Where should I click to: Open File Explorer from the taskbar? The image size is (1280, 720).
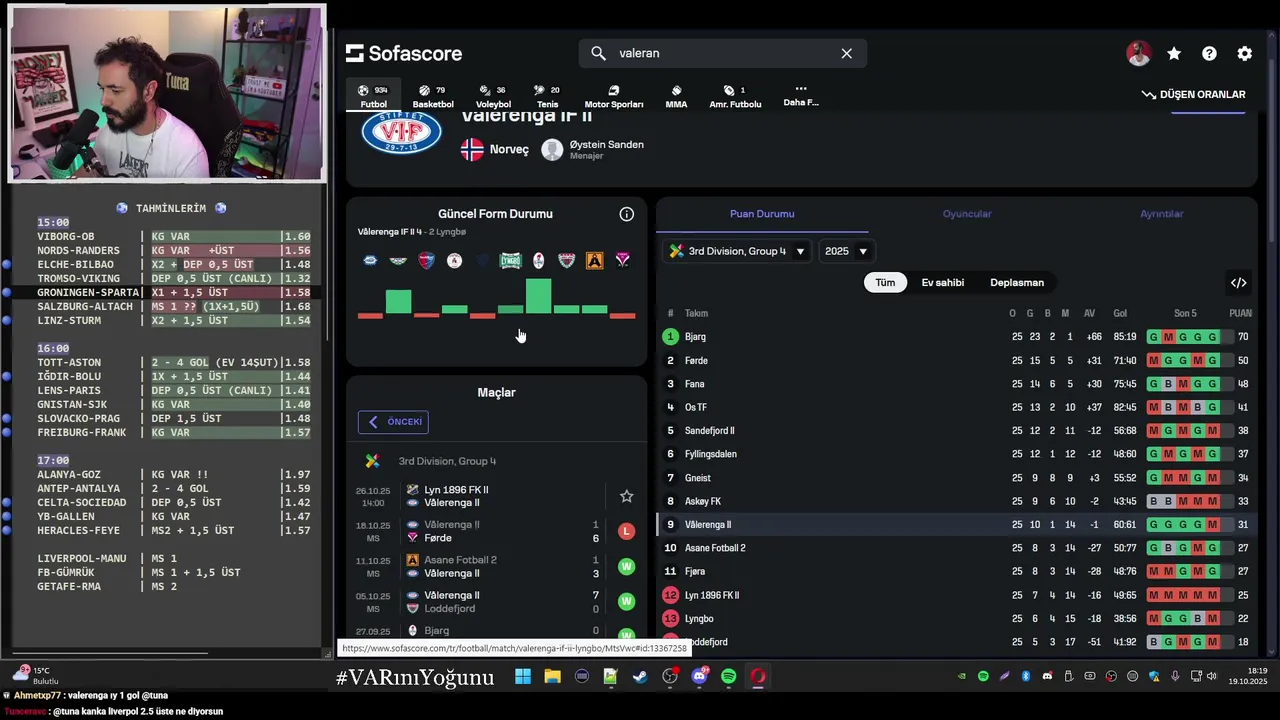[x=552, y=677]
